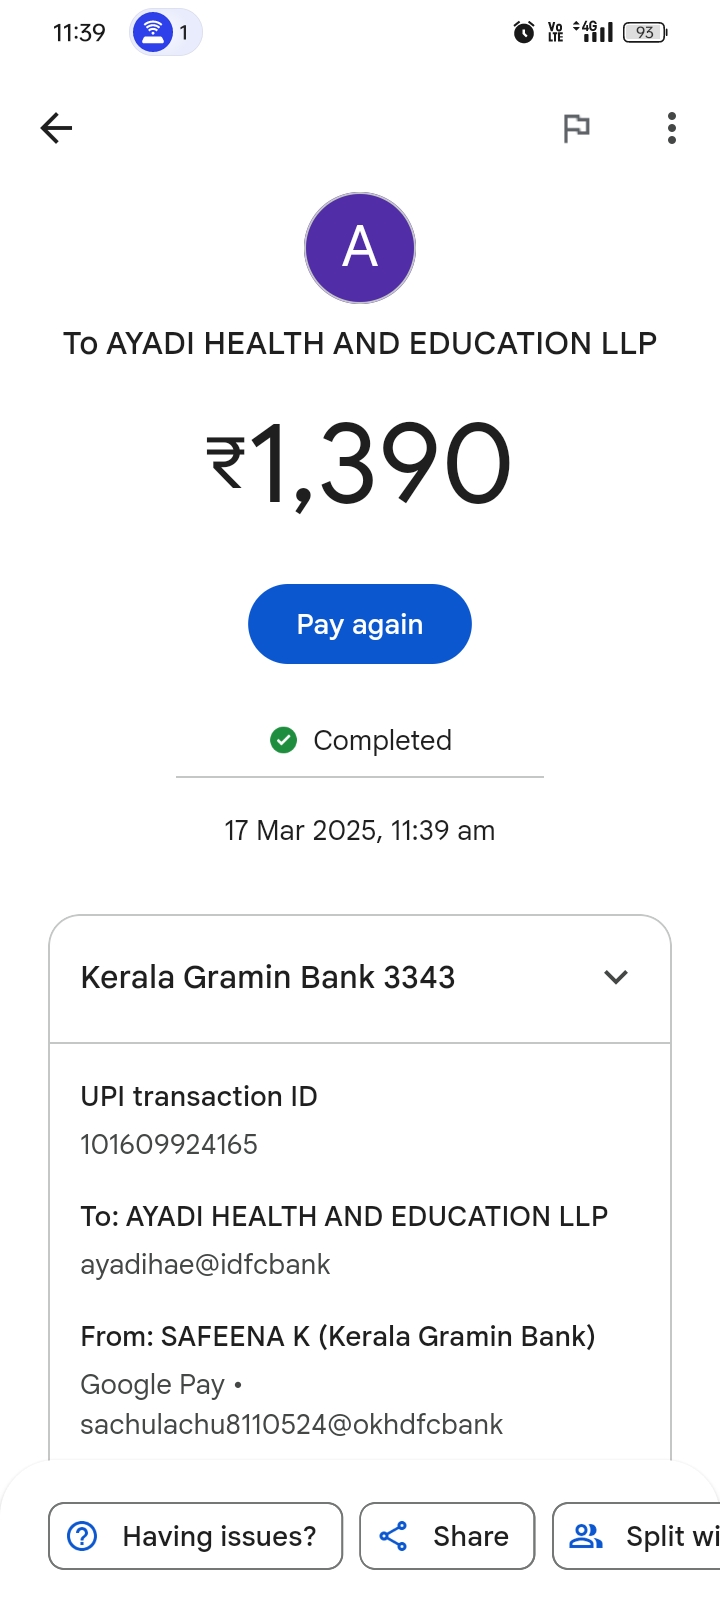Tap the Having issues? button

[x=196, y=1536]
